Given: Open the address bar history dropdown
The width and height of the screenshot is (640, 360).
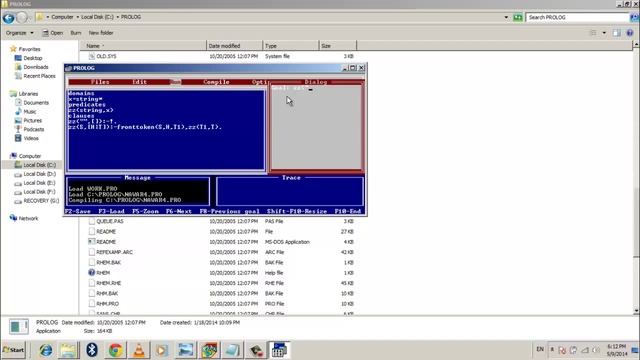Looking at the screenshot, I should (506, 17).
